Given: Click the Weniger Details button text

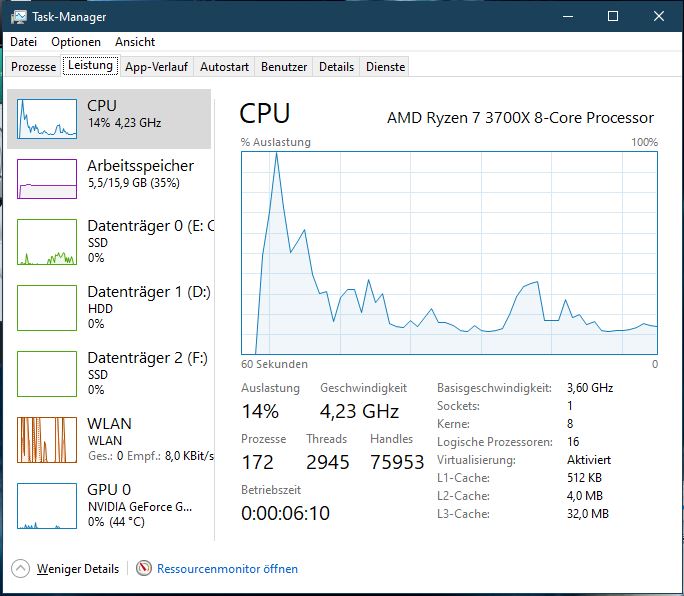Looking at the screenshot, I should (78, 569).
